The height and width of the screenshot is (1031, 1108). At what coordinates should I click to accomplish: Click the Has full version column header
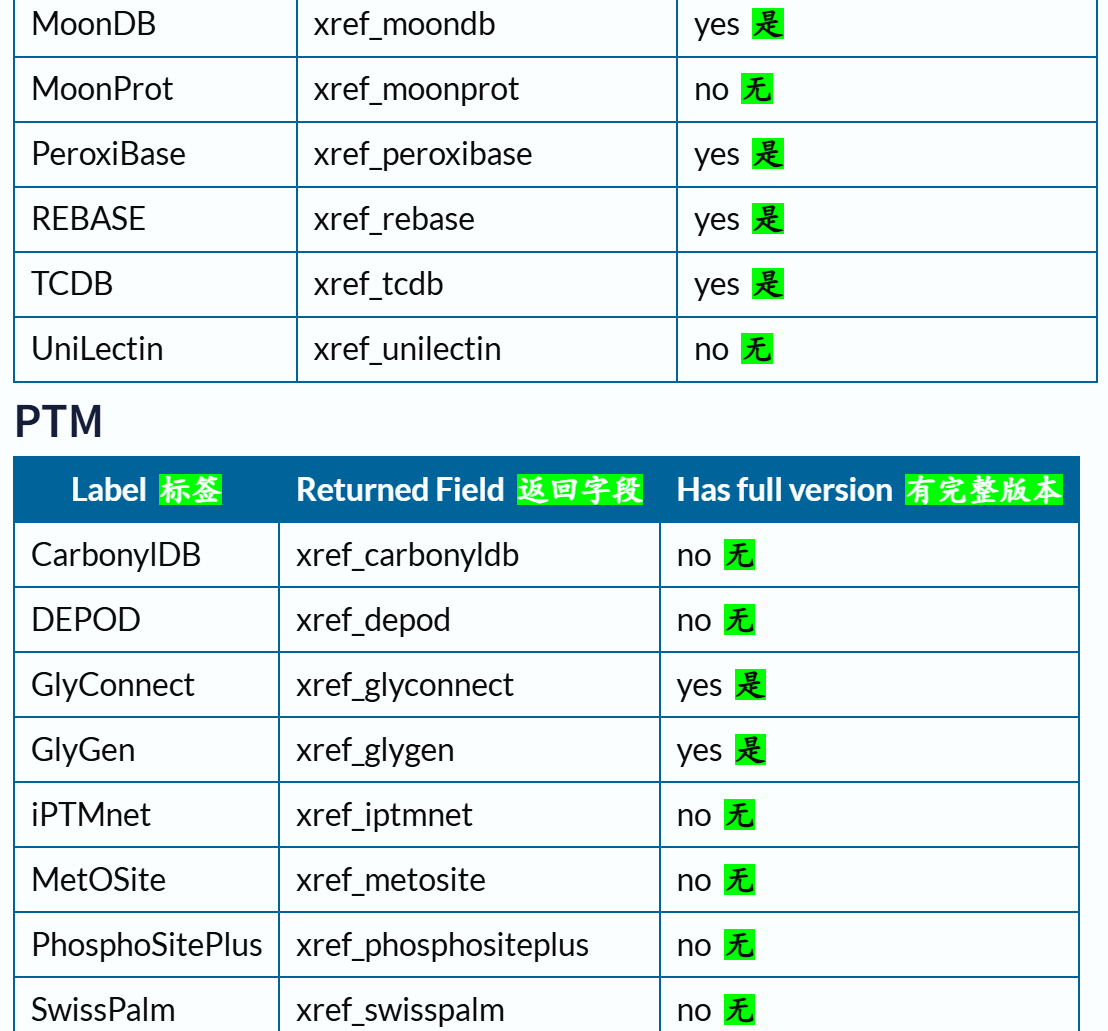tap(869, 490)
